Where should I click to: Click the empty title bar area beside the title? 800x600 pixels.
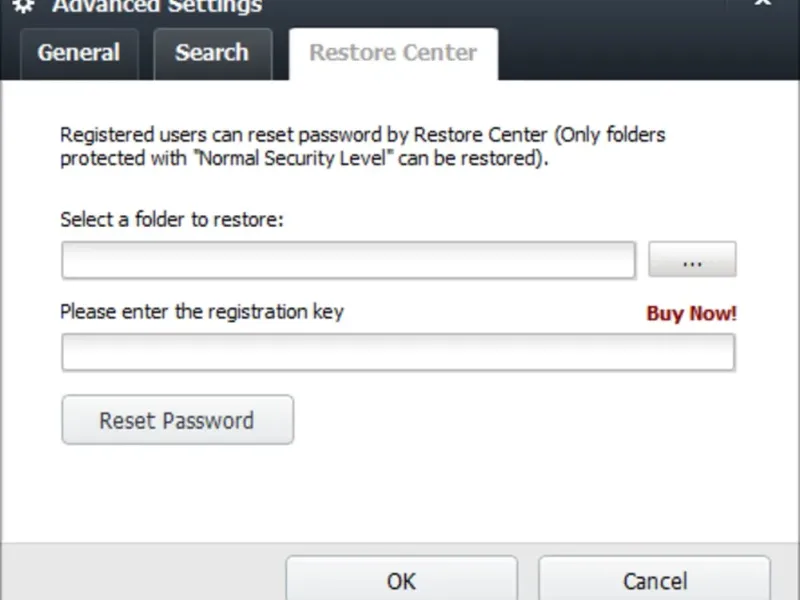tap(500, 8)
